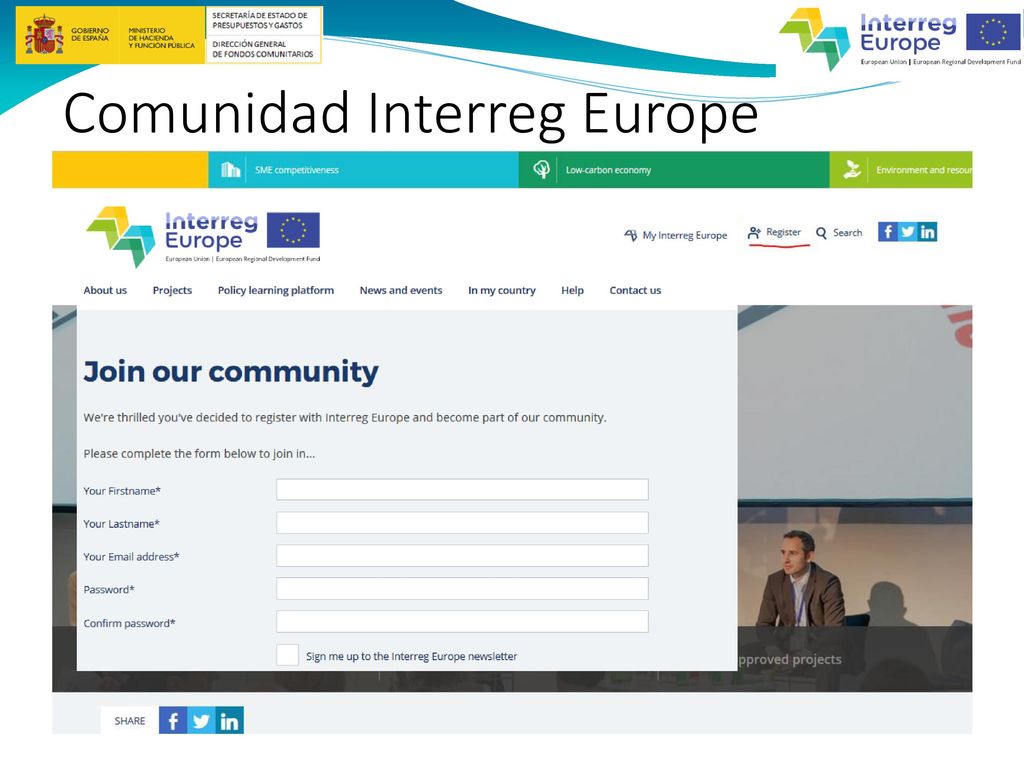Click the My Interreg Europe icon
Image resolution: width=1024 pixels, height=768 pixels.
(630, 235)
